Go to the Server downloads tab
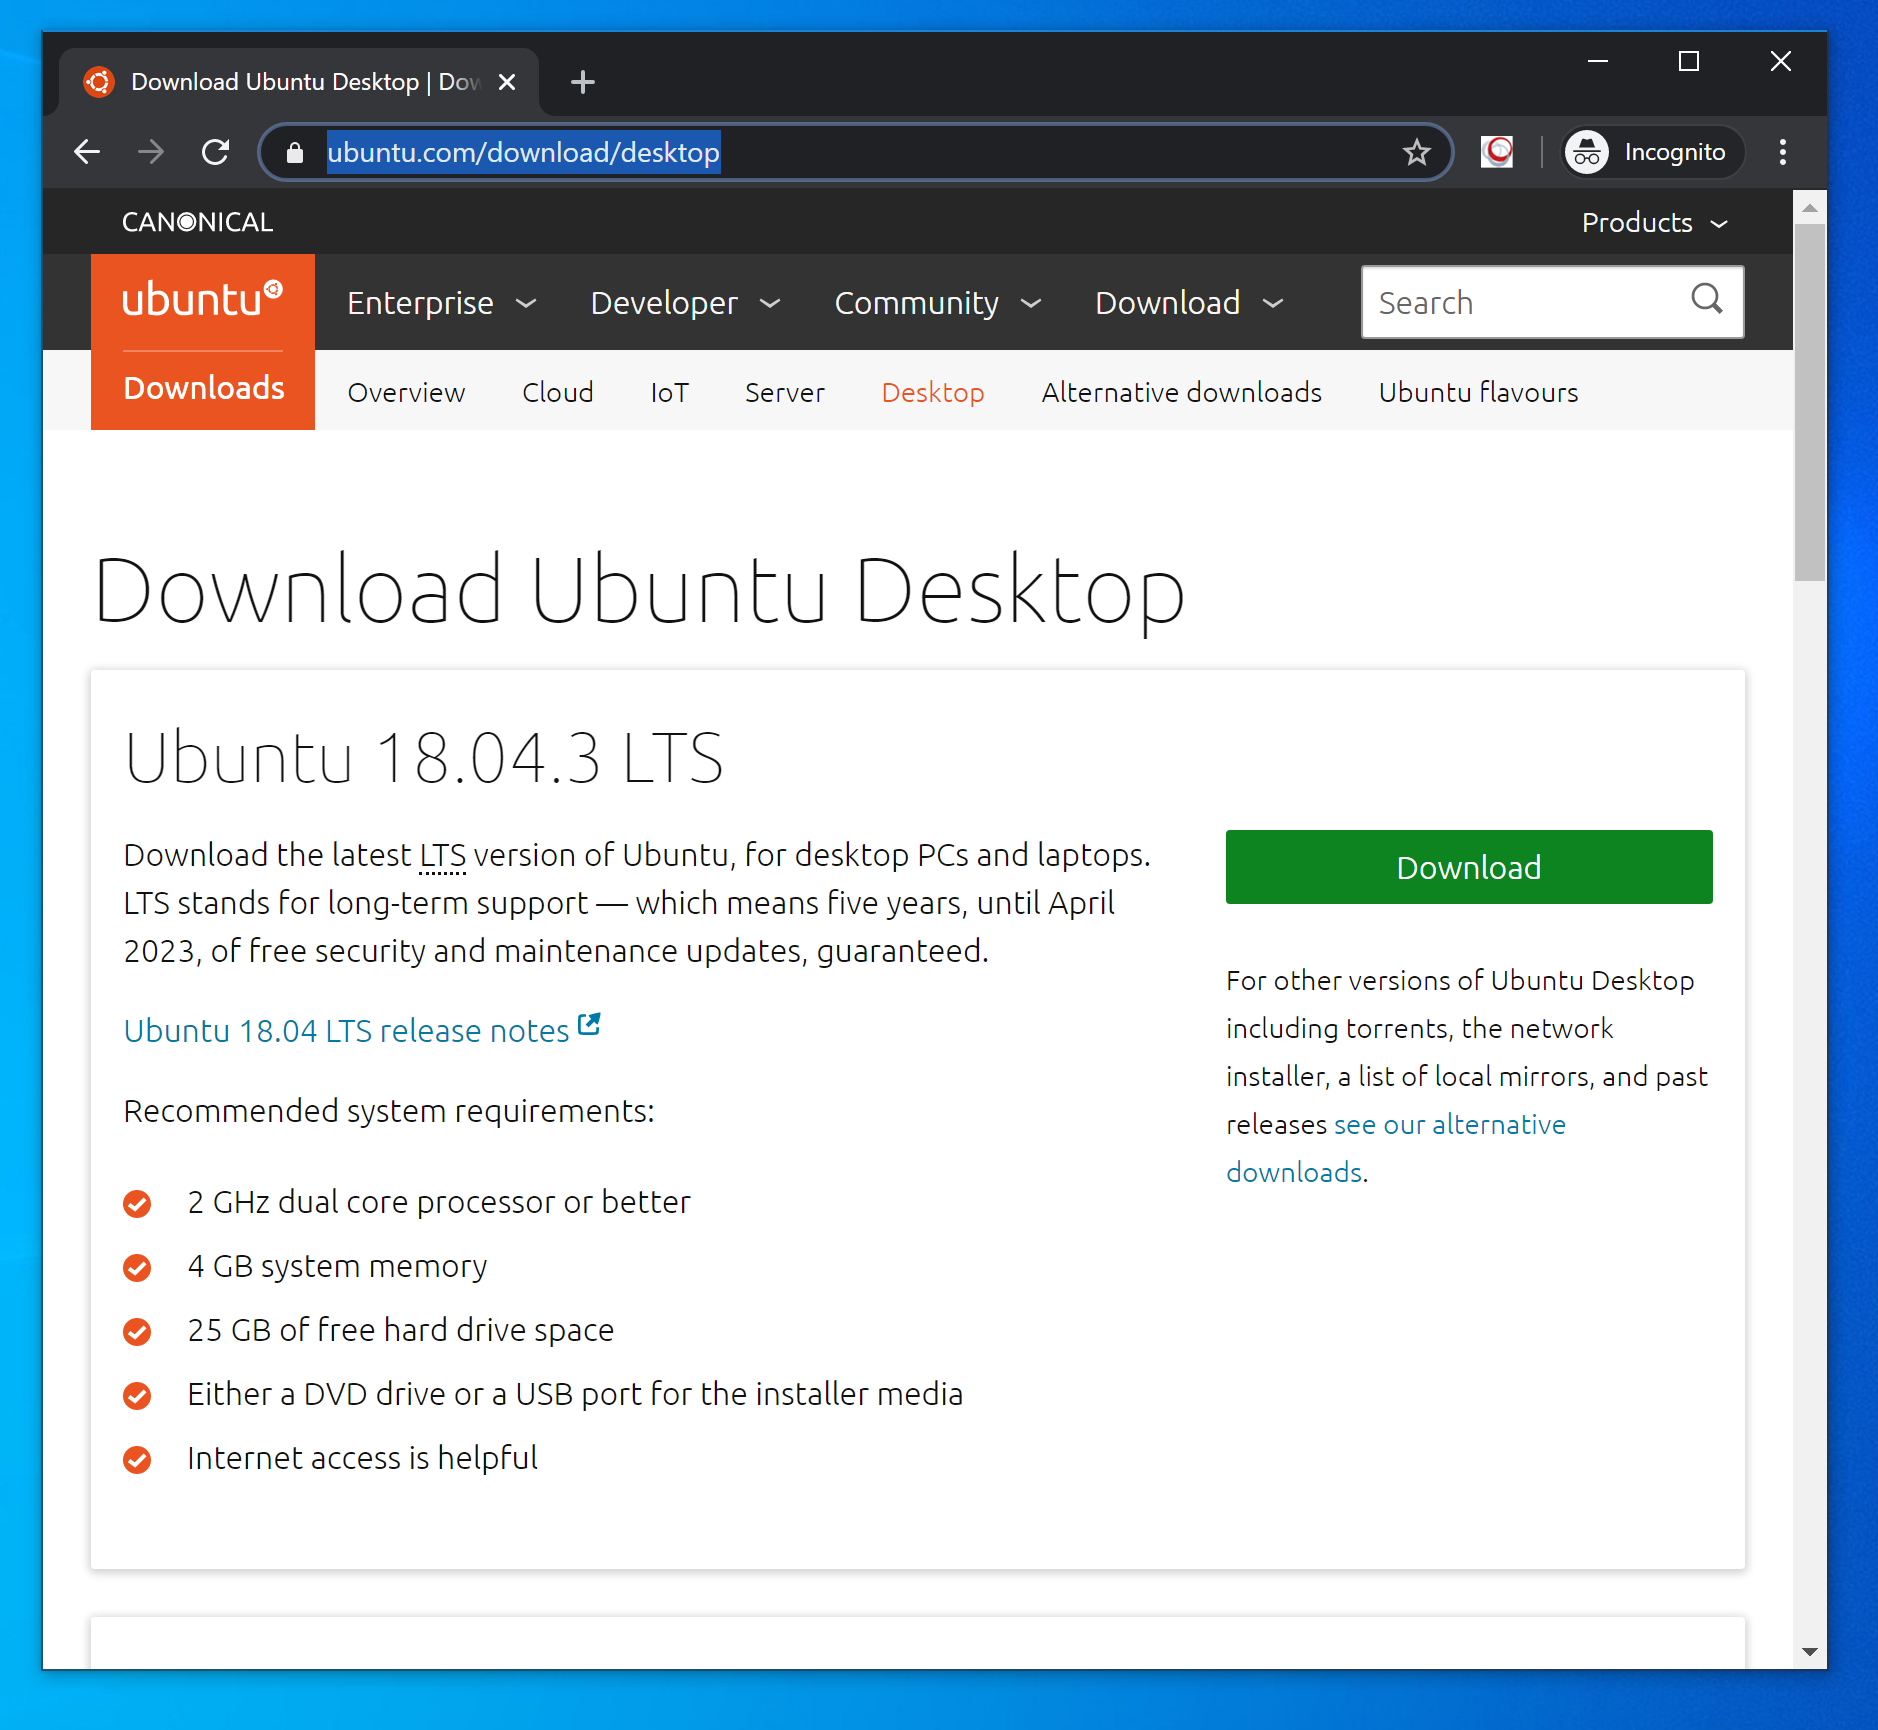Image resolution: width=1878 pixels, height=1730 pixels. click(784, 392)
